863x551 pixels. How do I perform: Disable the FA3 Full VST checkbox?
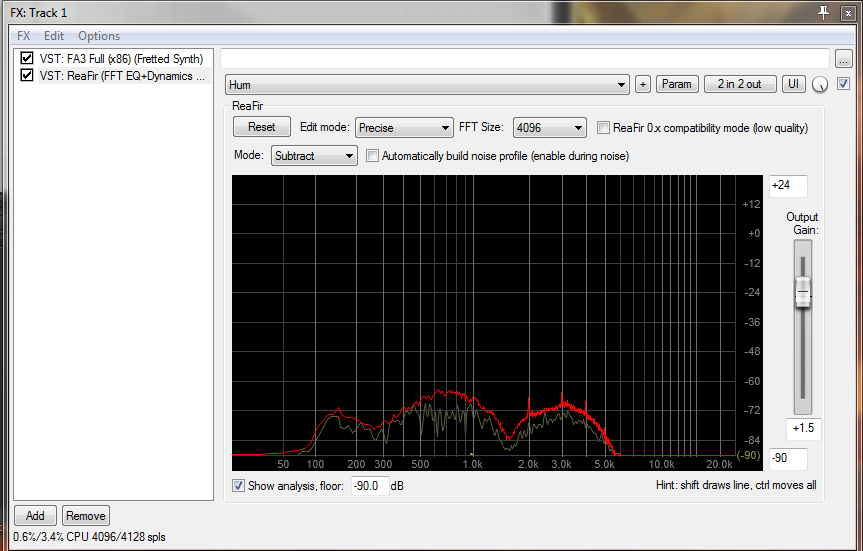[x=26, y=58]
